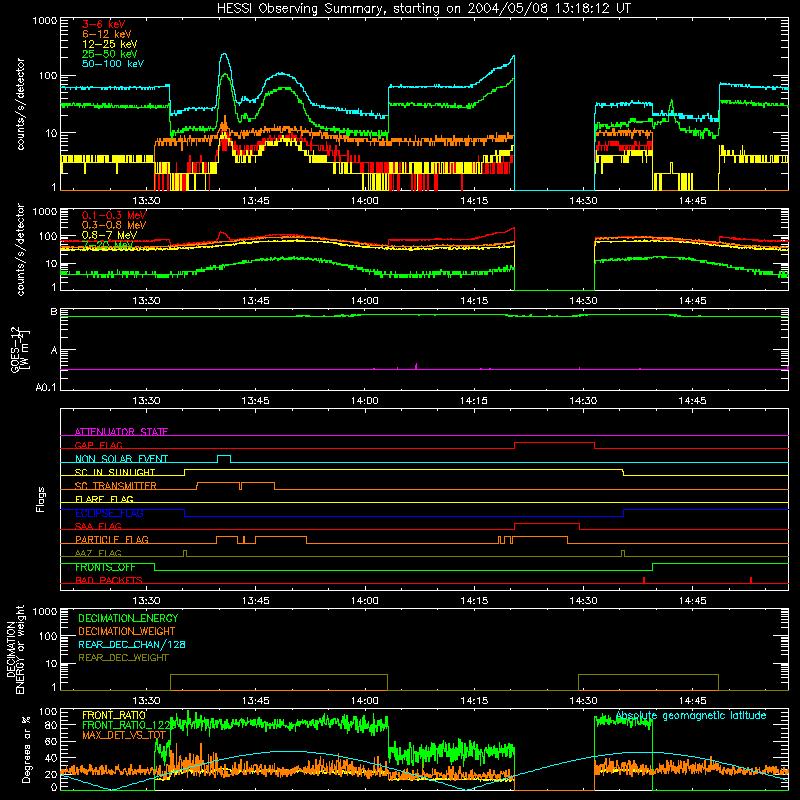Screen dimensions: 800x800
Task: Select the SC_TRANSMITTER flag label
Action: click(x=115, y=486)
